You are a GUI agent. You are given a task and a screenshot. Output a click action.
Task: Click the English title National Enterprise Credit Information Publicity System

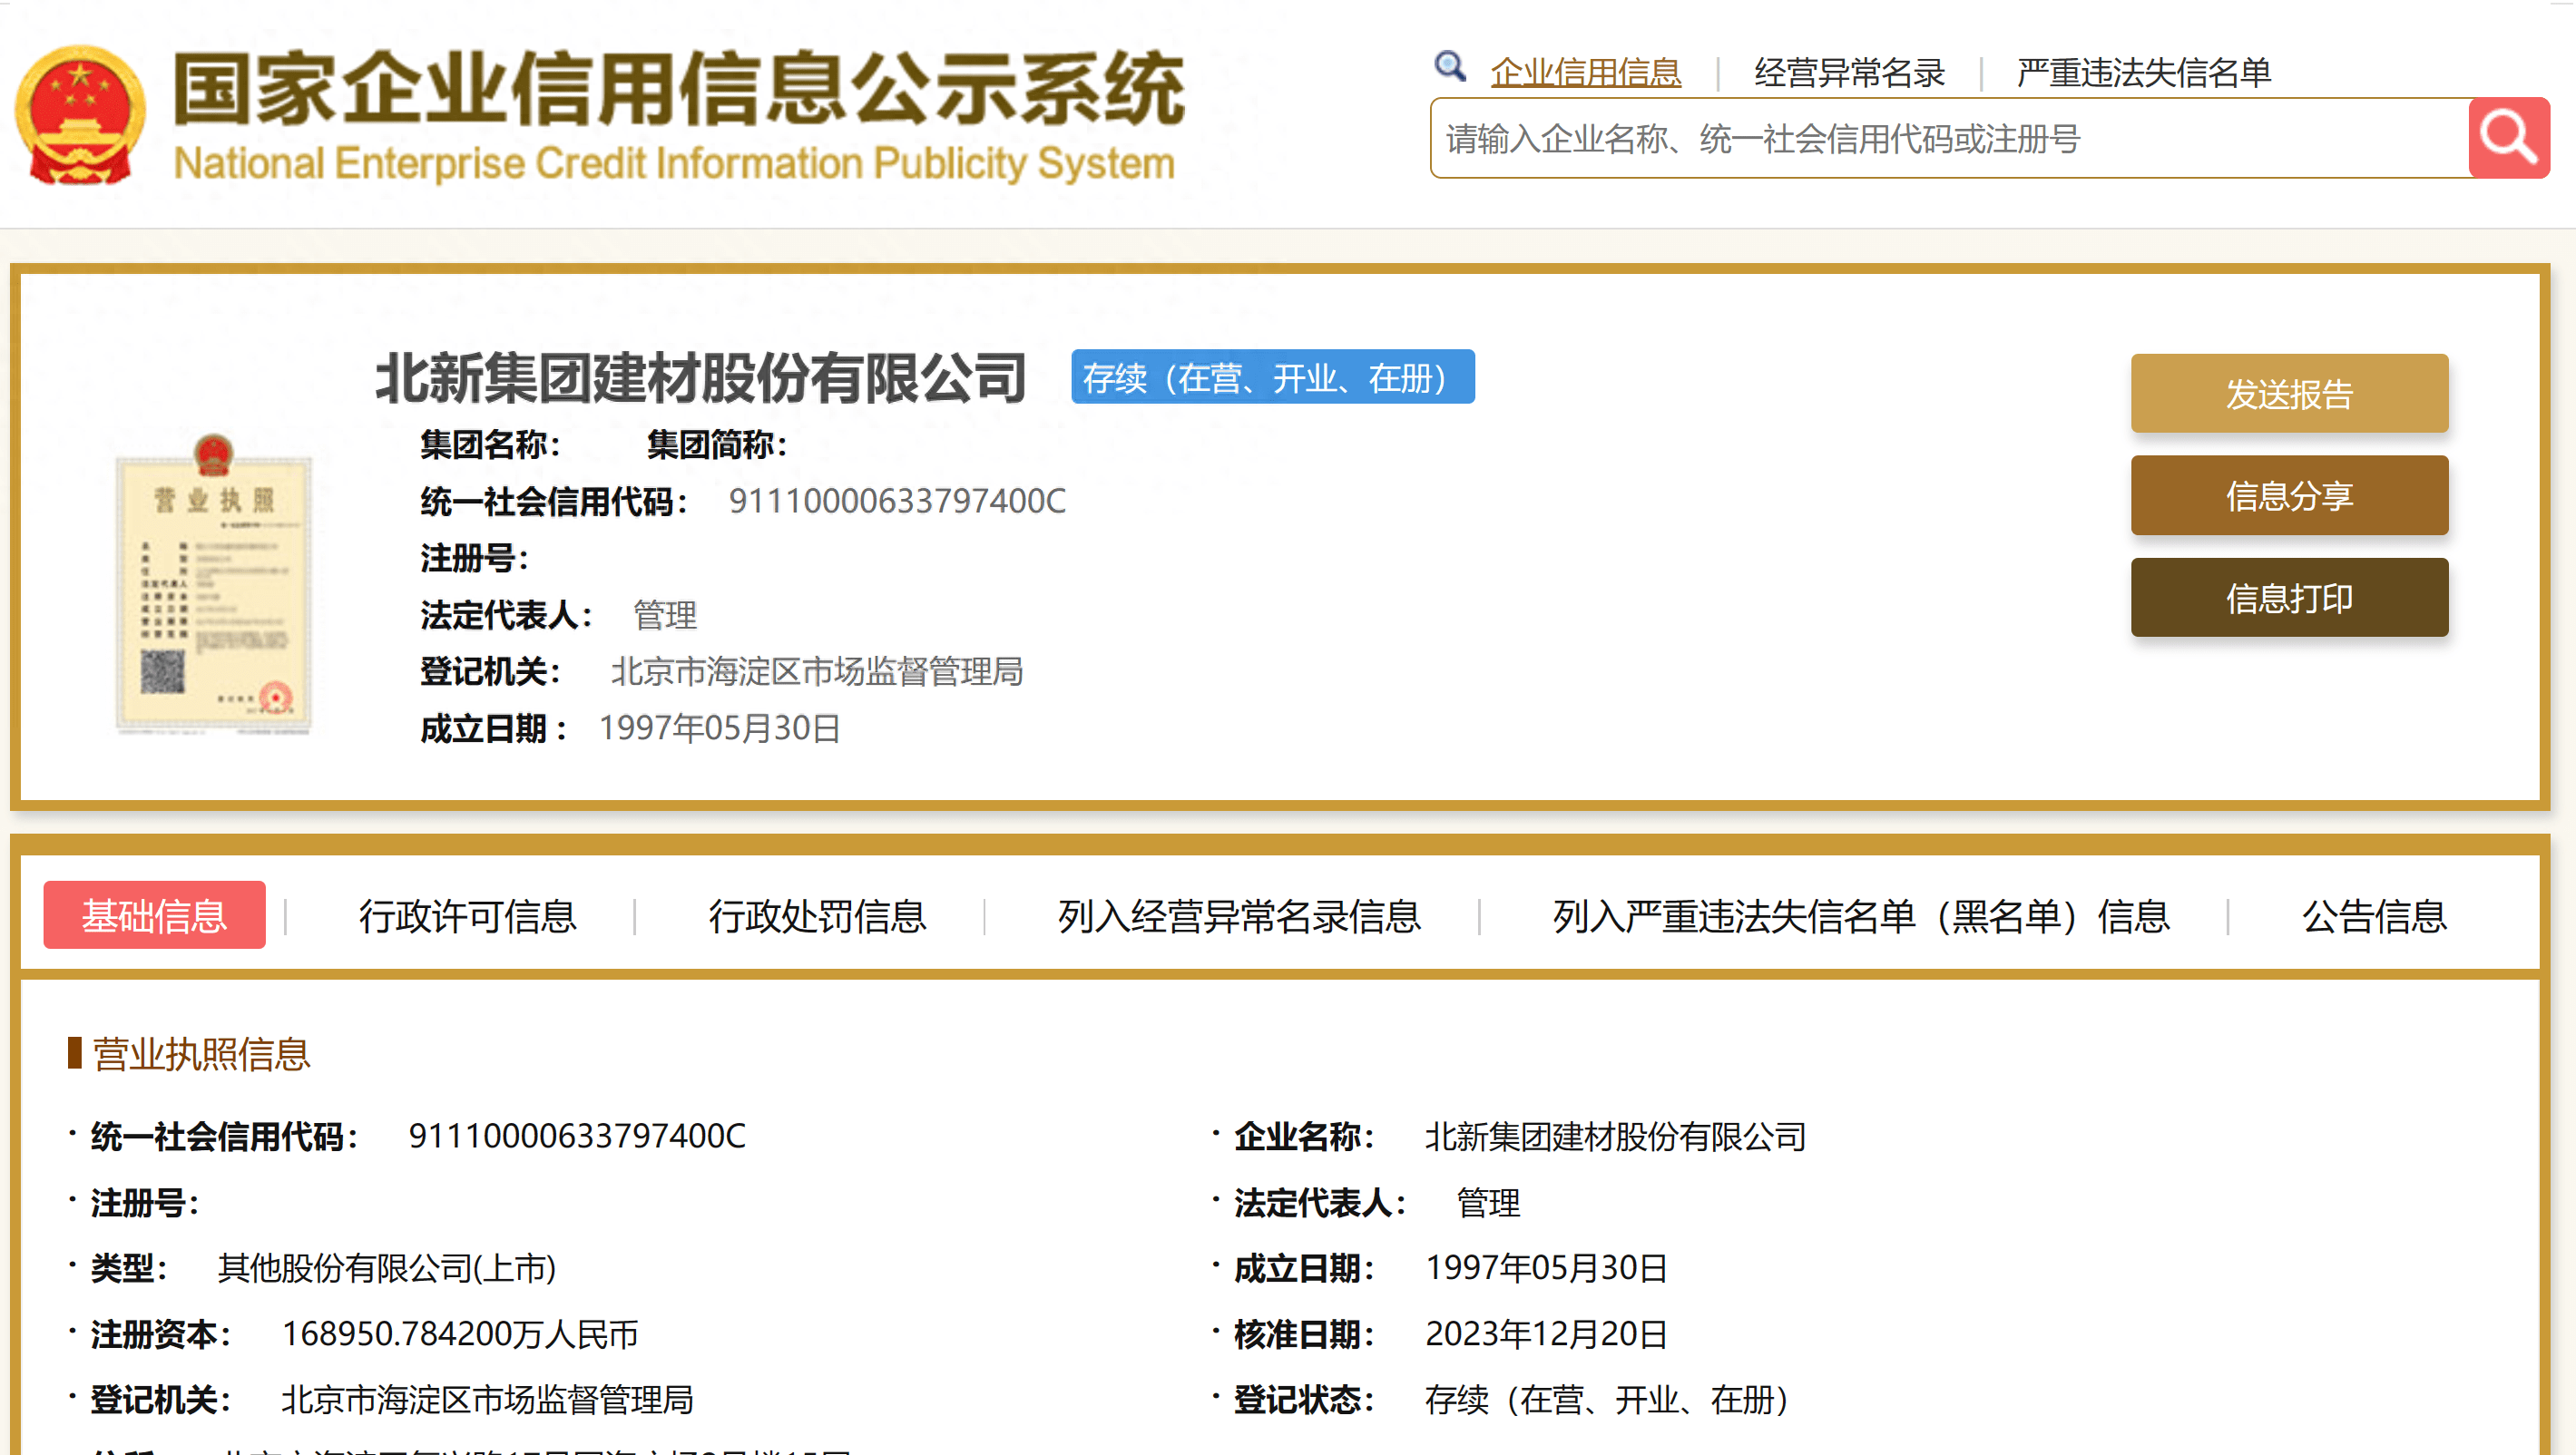674,163
